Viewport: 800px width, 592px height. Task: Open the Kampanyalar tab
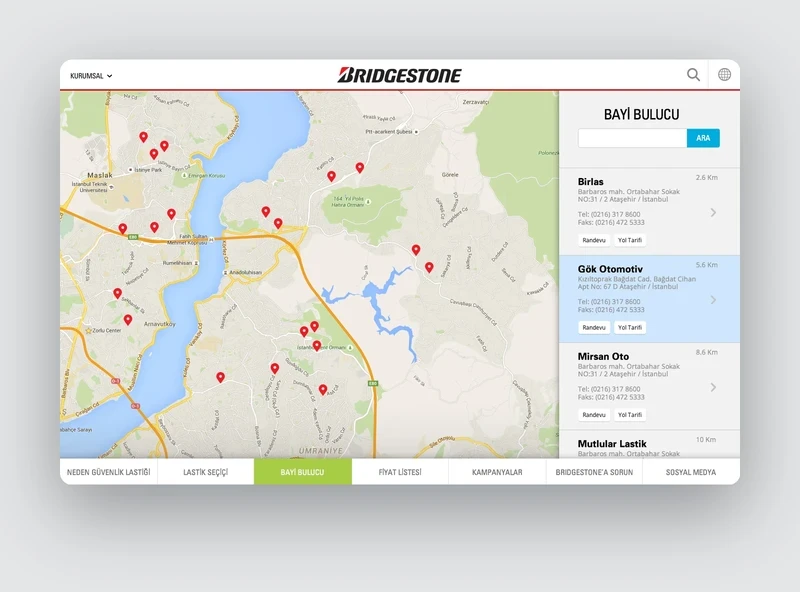coord(497,472)
